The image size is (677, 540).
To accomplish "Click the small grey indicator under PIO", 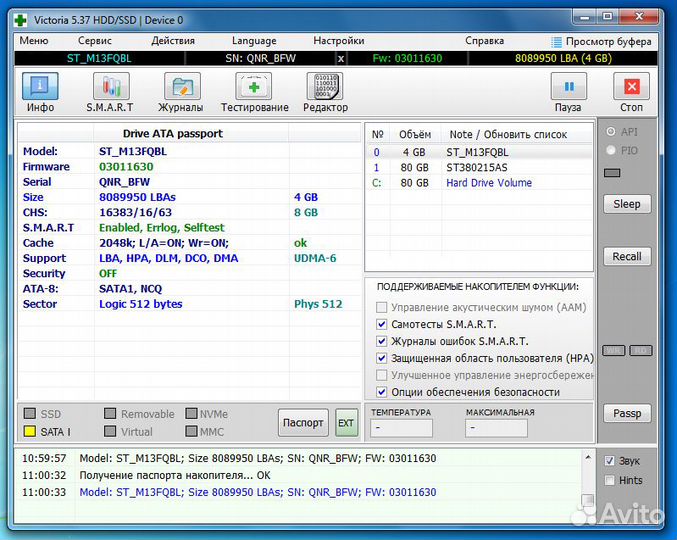I will 612,173.
